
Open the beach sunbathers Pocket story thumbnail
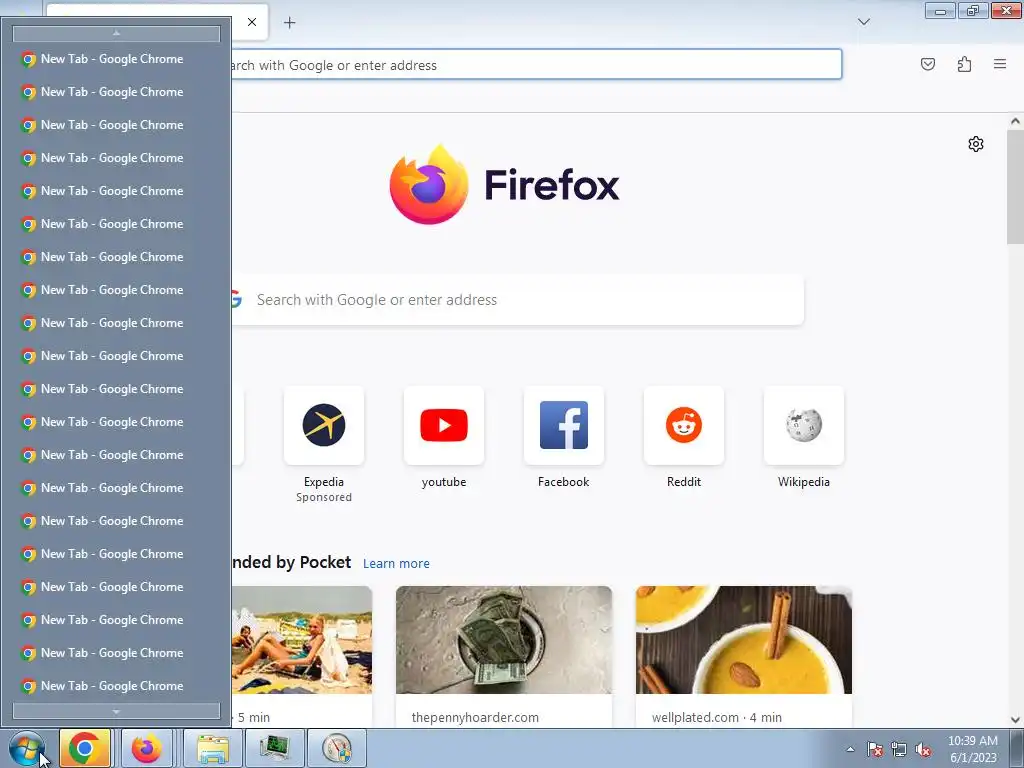302,640
